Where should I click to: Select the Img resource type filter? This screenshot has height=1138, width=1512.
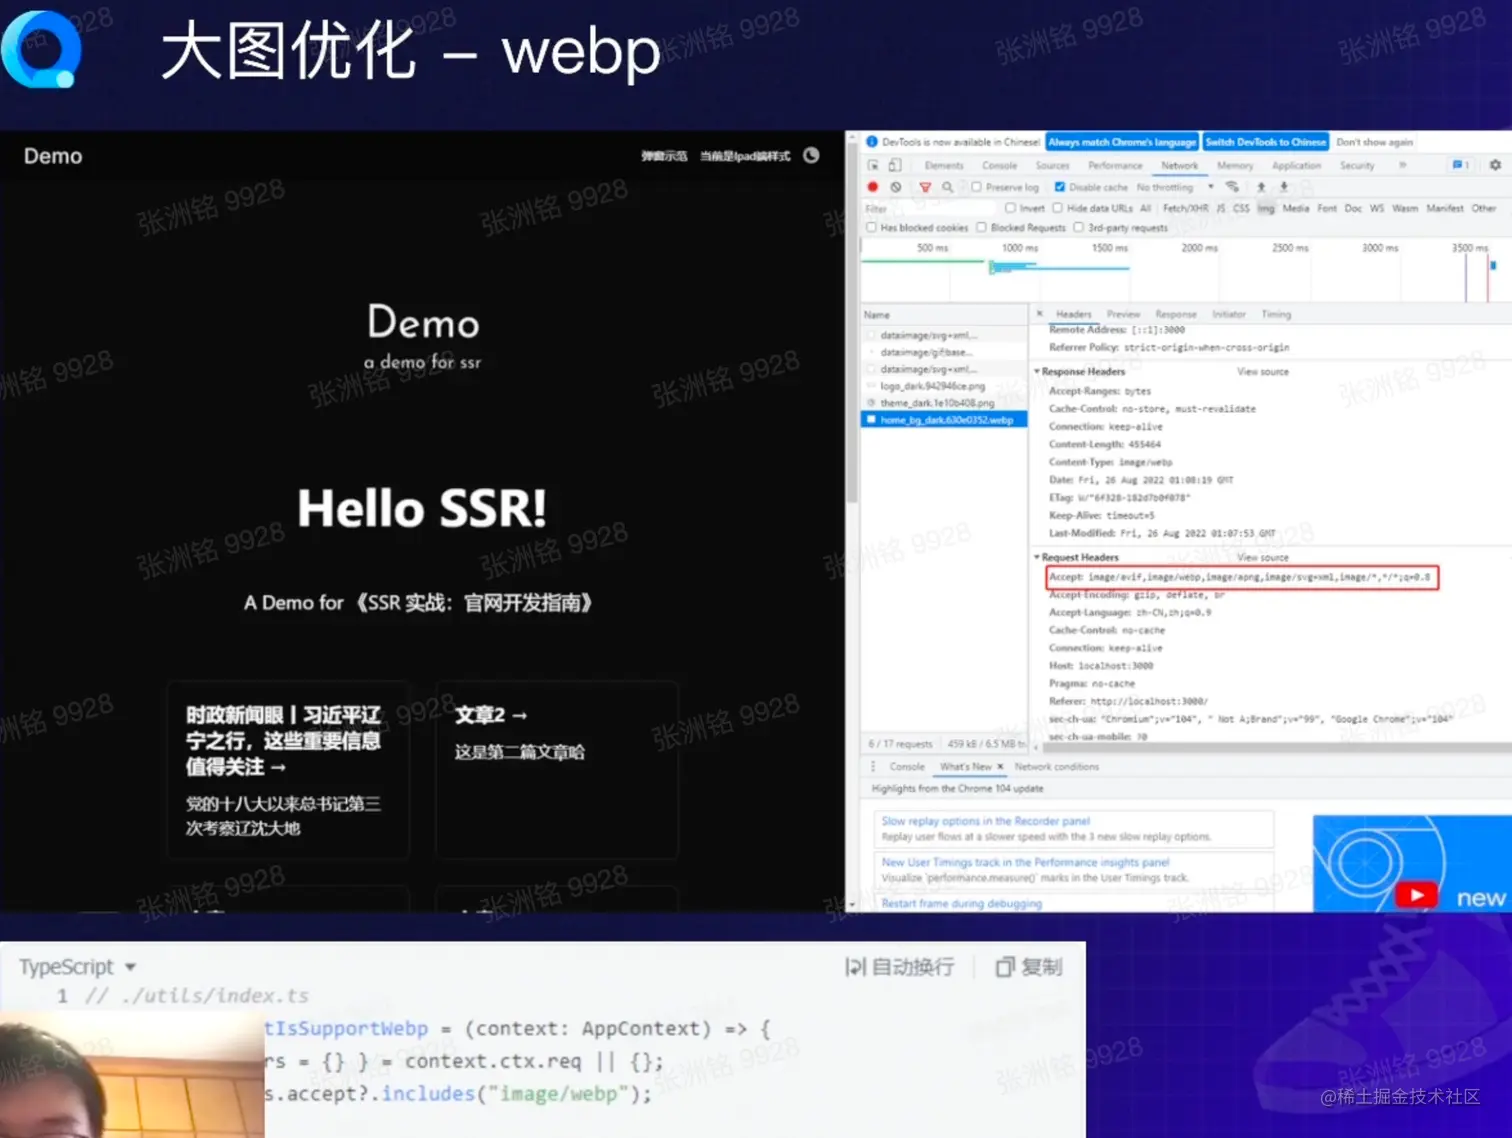1266,208
